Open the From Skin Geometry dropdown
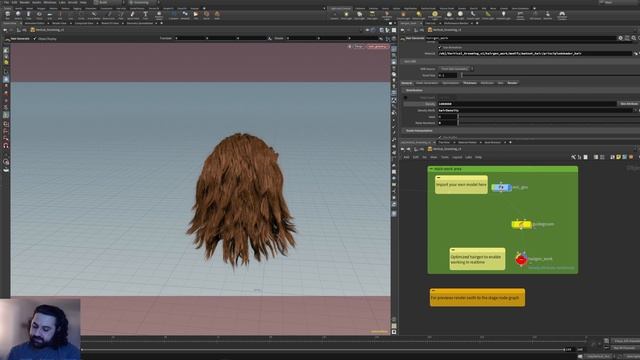The image size is (640, 360). (456, 69)
